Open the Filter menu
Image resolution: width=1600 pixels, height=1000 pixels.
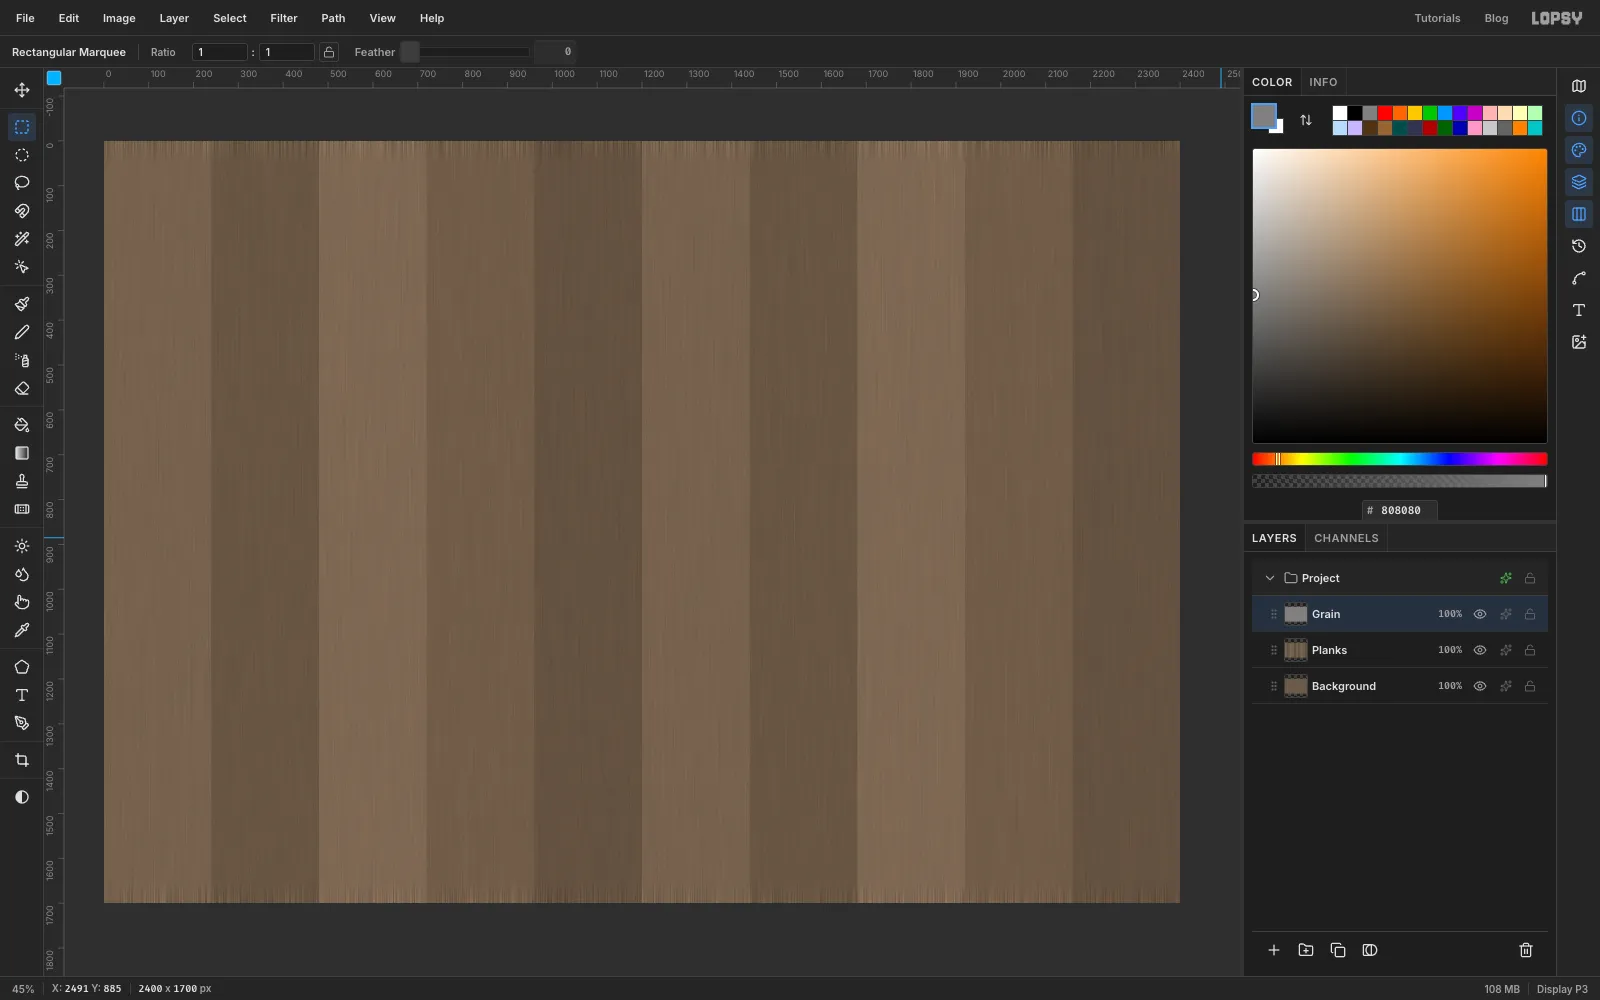click(284, 18)
